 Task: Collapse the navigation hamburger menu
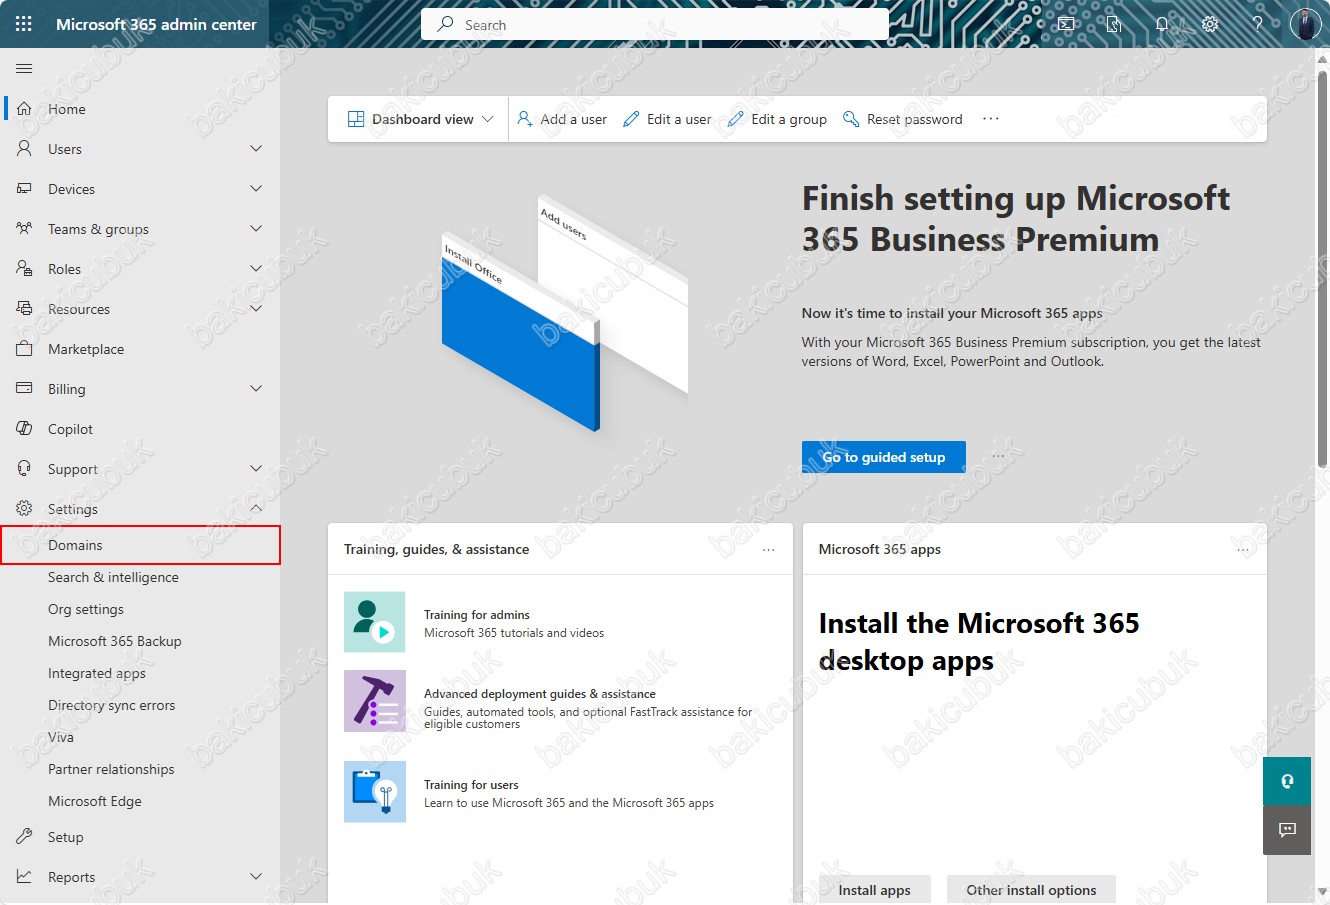point(24,69)
